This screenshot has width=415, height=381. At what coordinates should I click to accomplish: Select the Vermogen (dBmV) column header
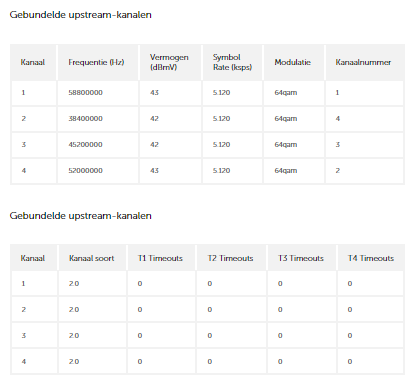point(169,62)
